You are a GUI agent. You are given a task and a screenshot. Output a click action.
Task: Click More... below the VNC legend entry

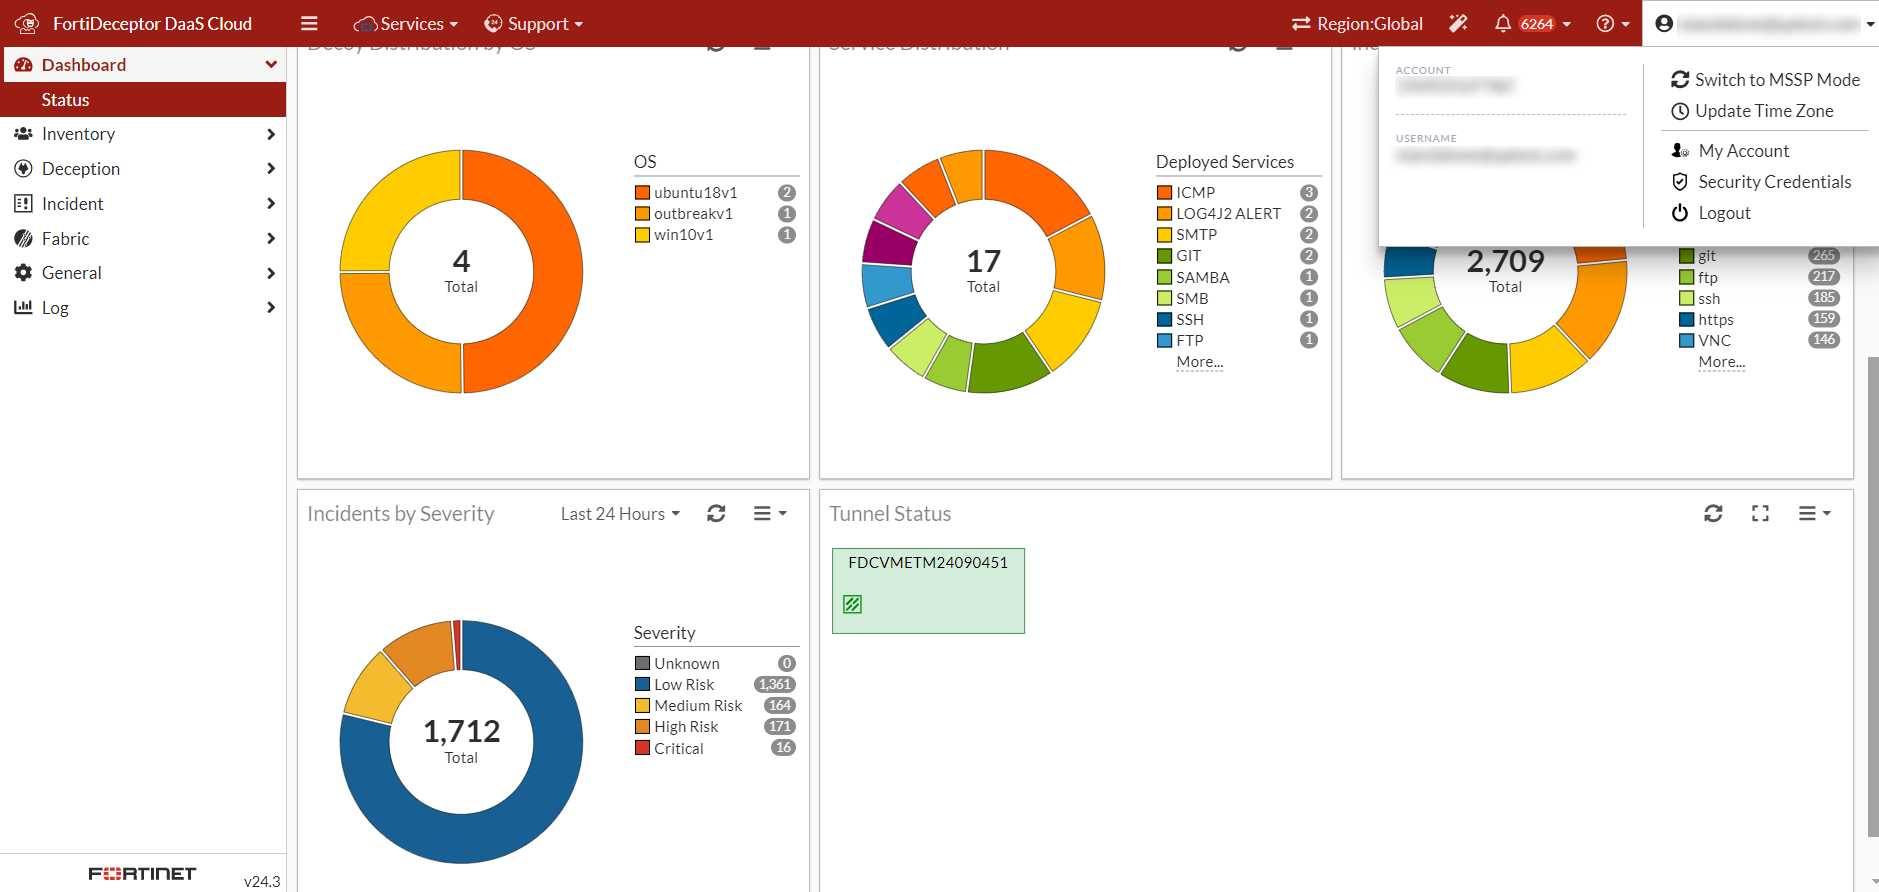[x=1722, y=362]
